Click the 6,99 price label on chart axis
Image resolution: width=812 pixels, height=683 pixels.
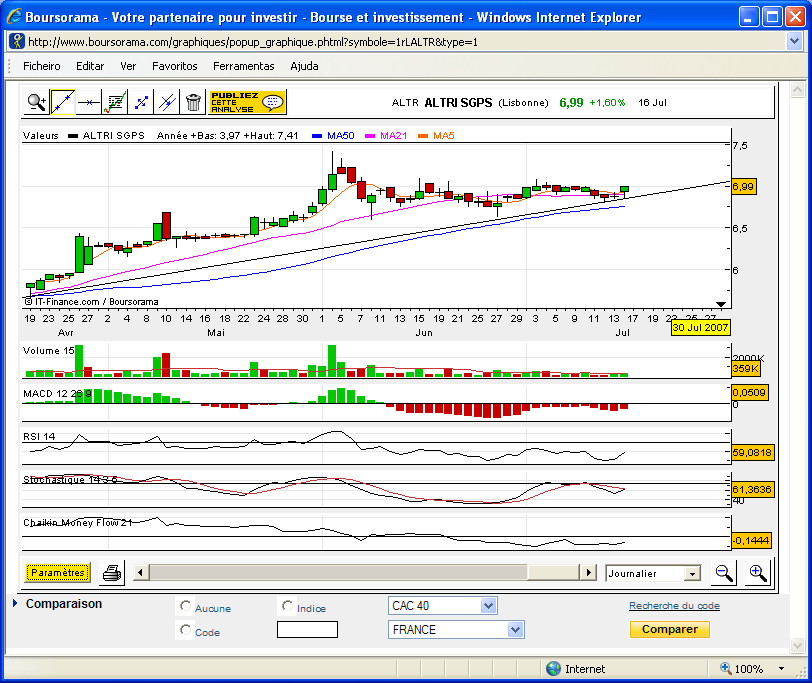click(x=744, y=186)
